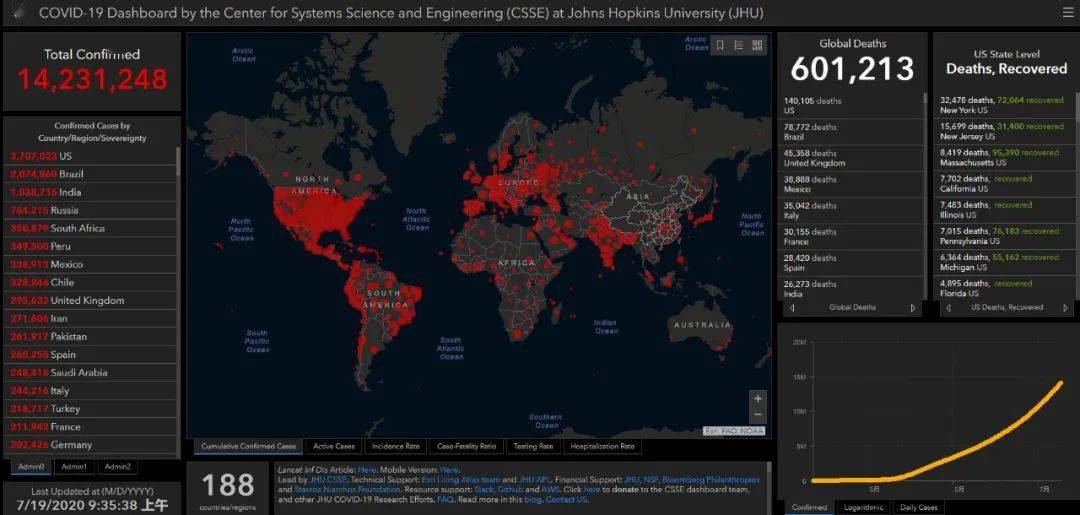The width and height of the screenshot is (1080, 515).
Task: Select the Active Cases map tab
Action: point(334,446)
